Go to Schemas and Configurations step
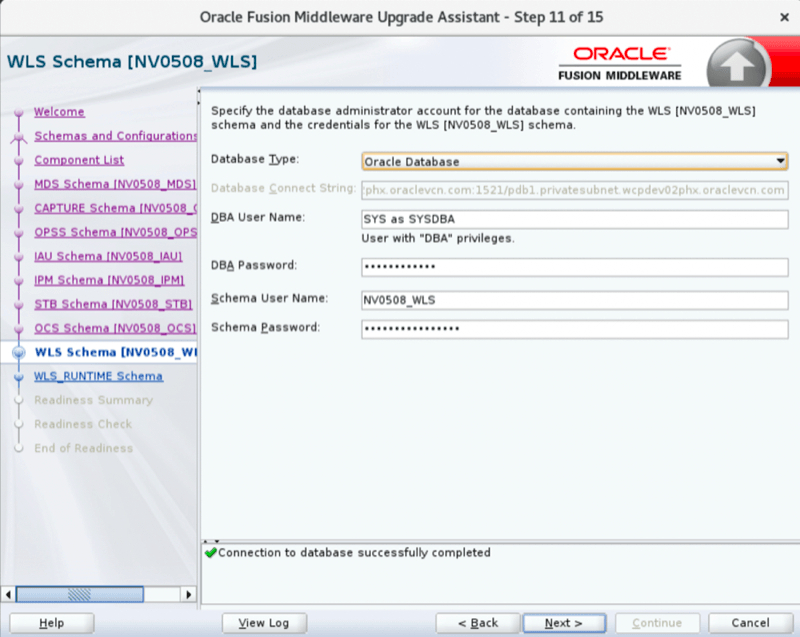The width and height of the screenshot is (800, 637). [x=115, y=136]
